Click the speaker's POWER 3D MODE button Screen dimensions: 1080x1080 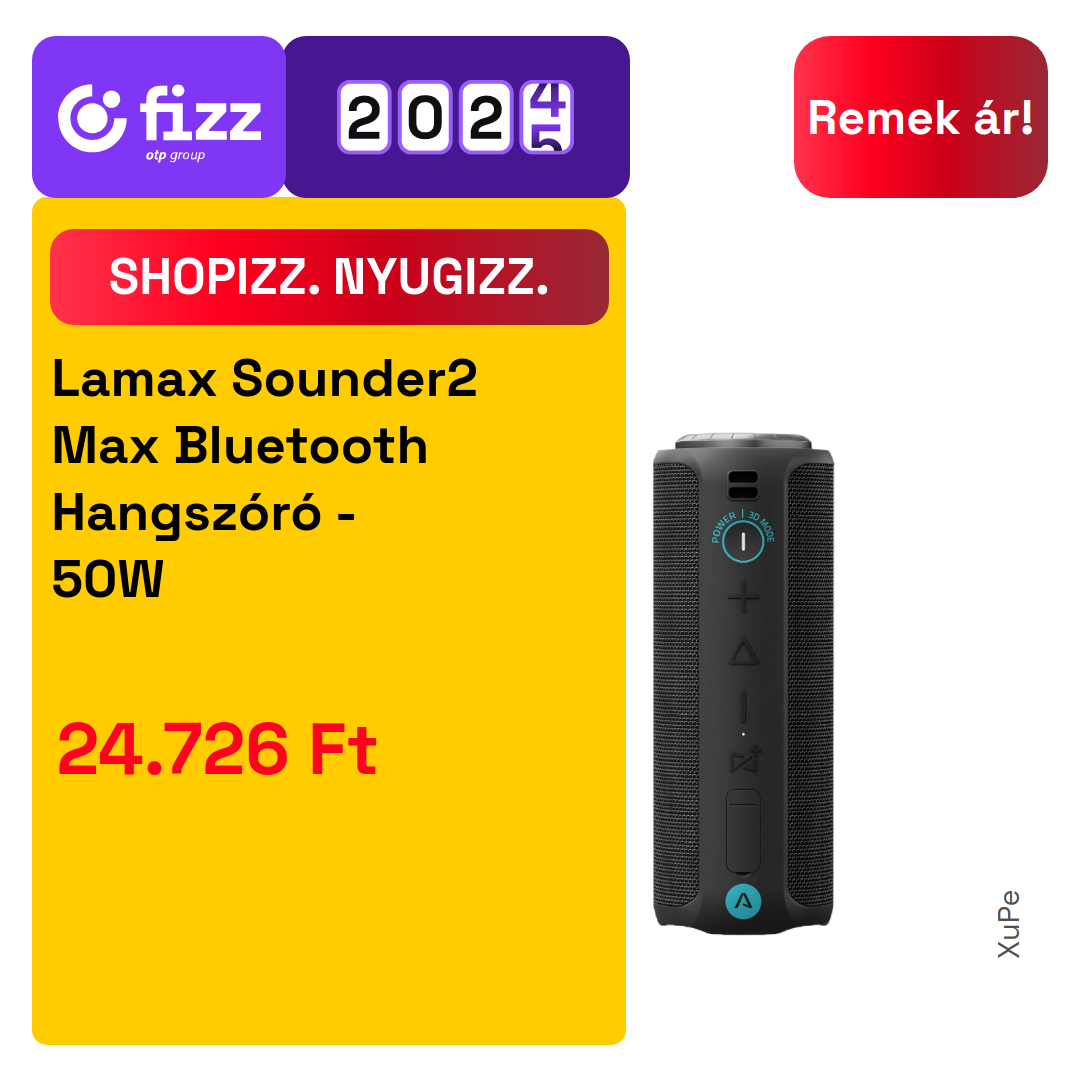742,541
